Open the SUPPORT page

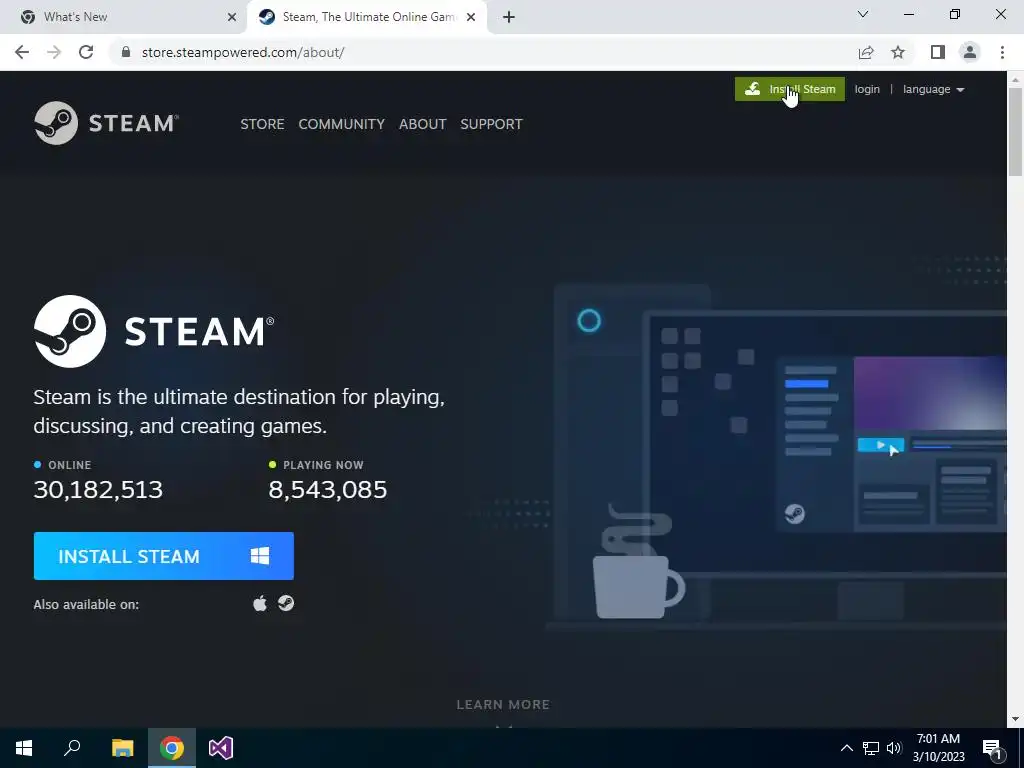click(491, 124)
